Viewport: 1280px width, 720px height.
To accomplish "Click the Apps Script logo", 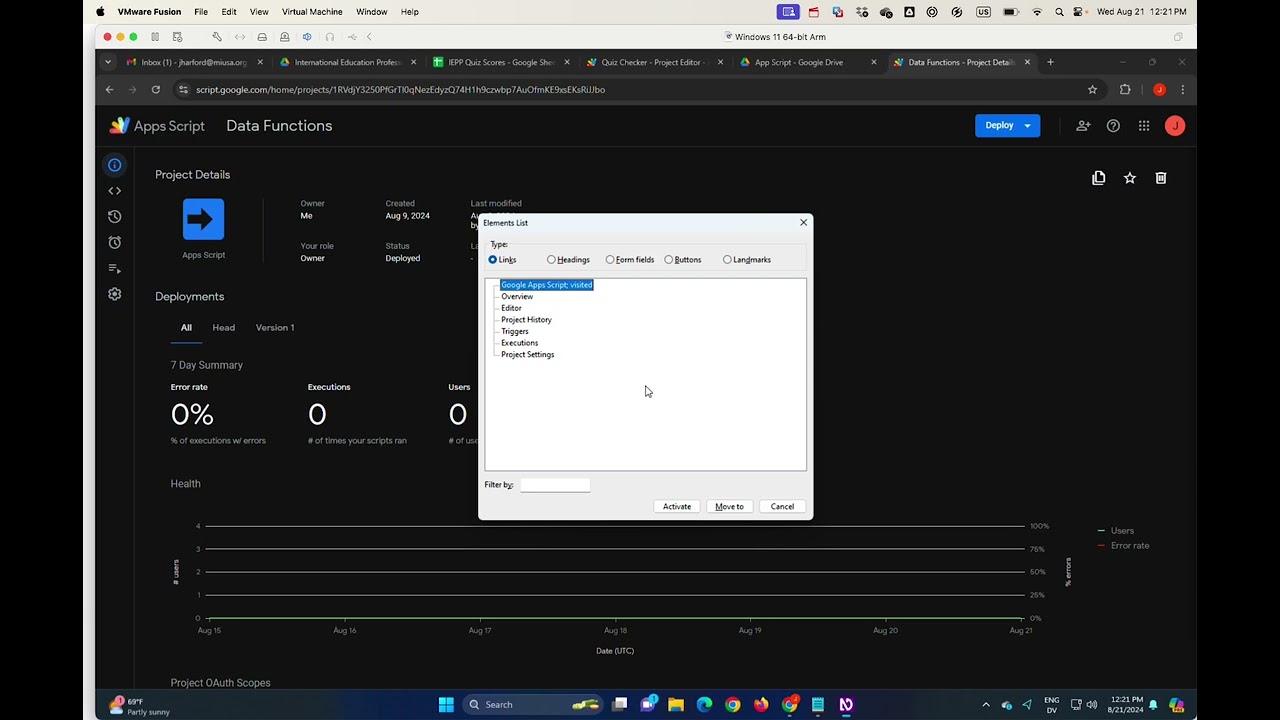I will point(157,126).
